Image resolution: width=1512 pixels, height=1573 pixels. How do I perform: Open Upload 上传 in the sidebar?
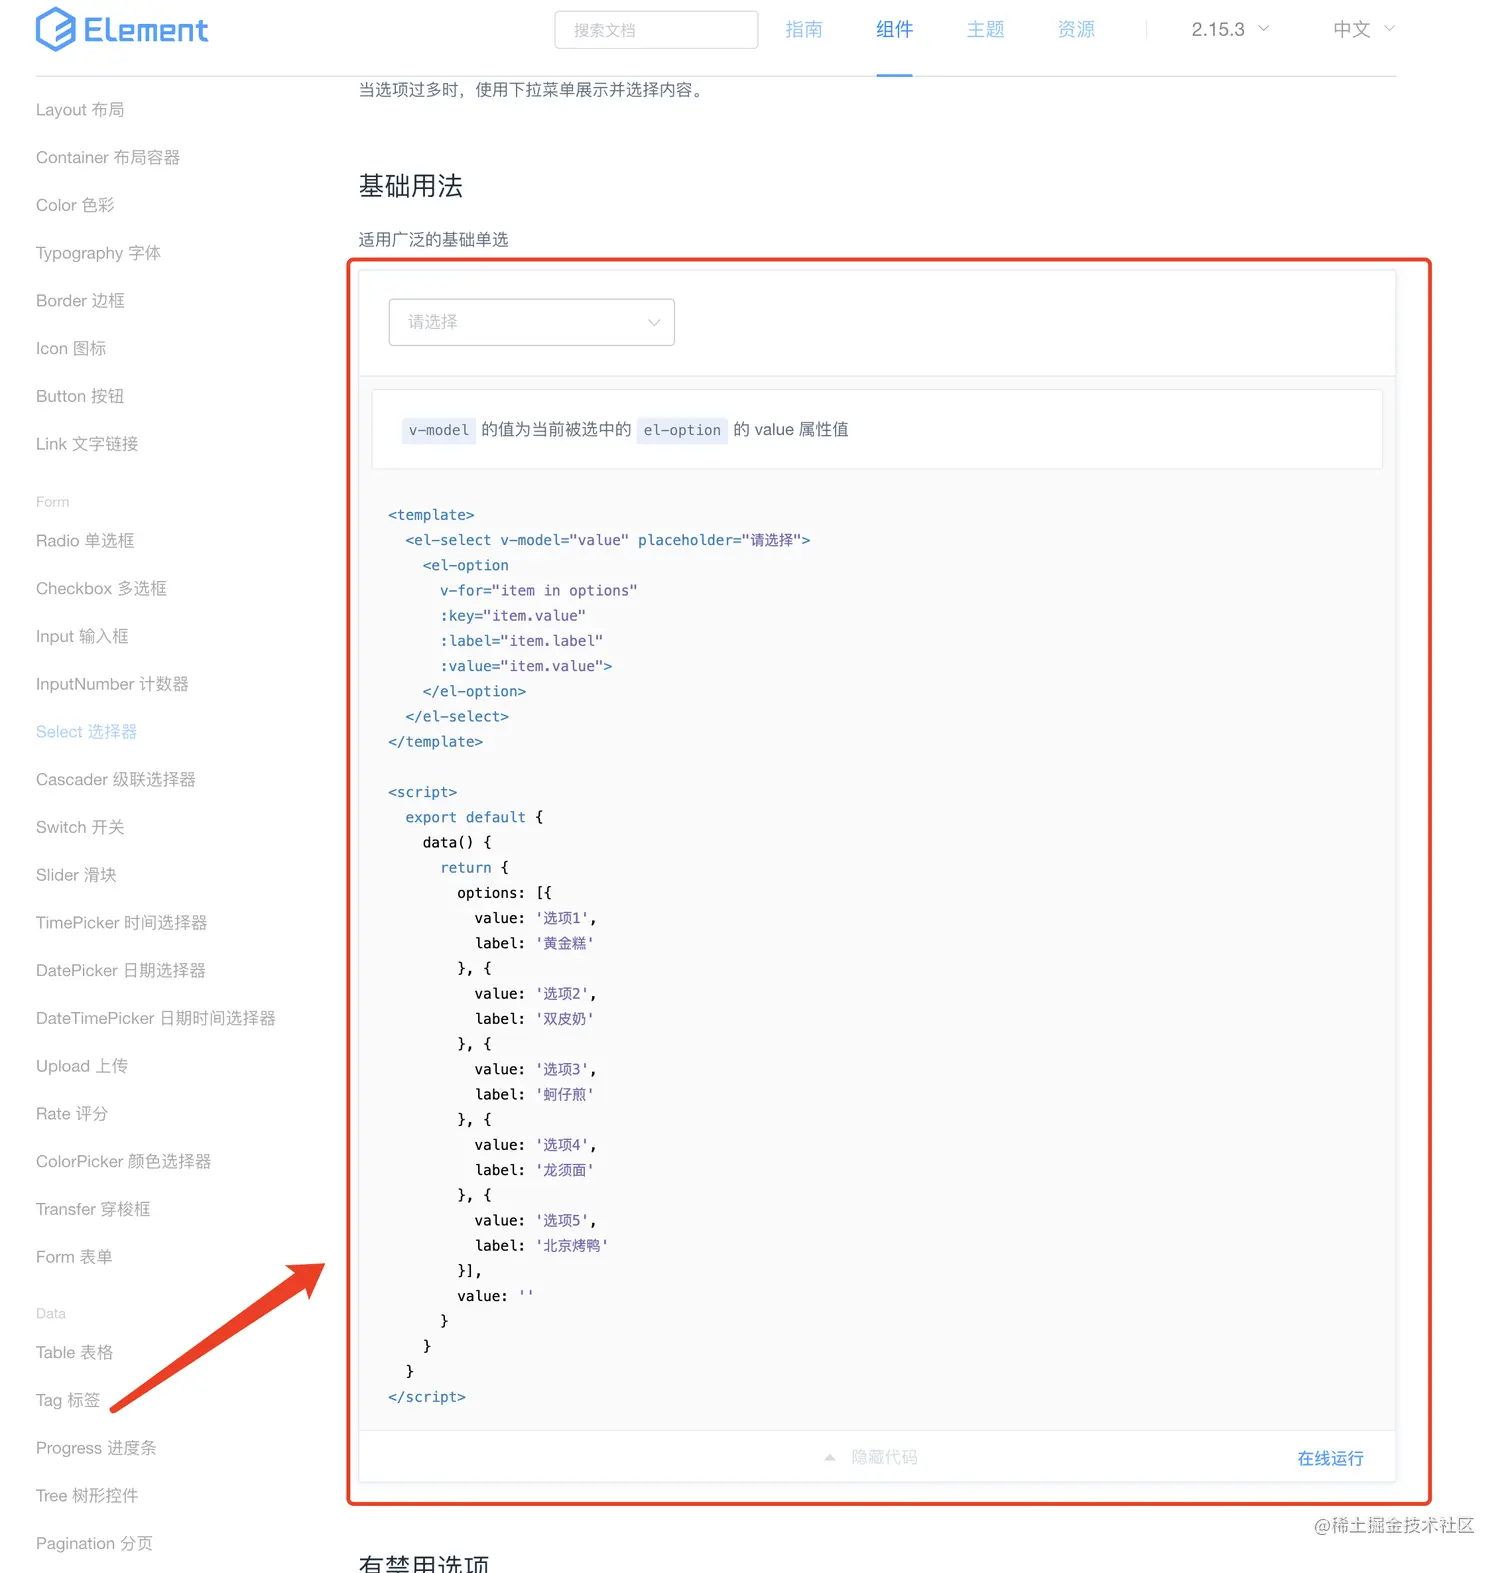(x=82, y=1066)
